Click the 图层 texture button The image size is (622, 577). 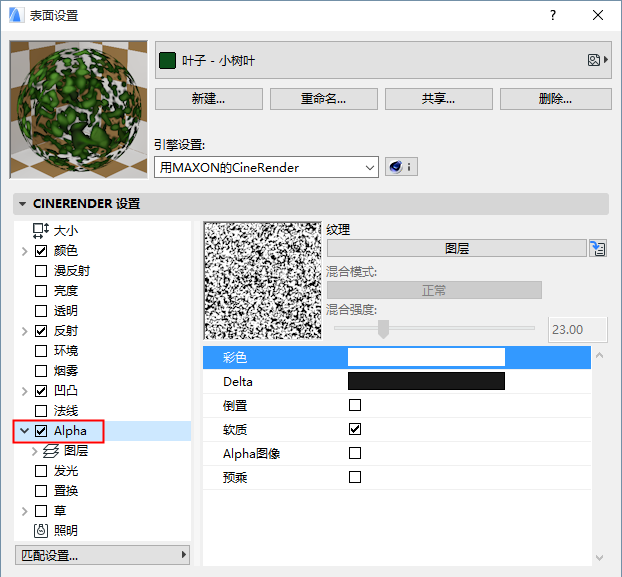(x=457, y=249)
